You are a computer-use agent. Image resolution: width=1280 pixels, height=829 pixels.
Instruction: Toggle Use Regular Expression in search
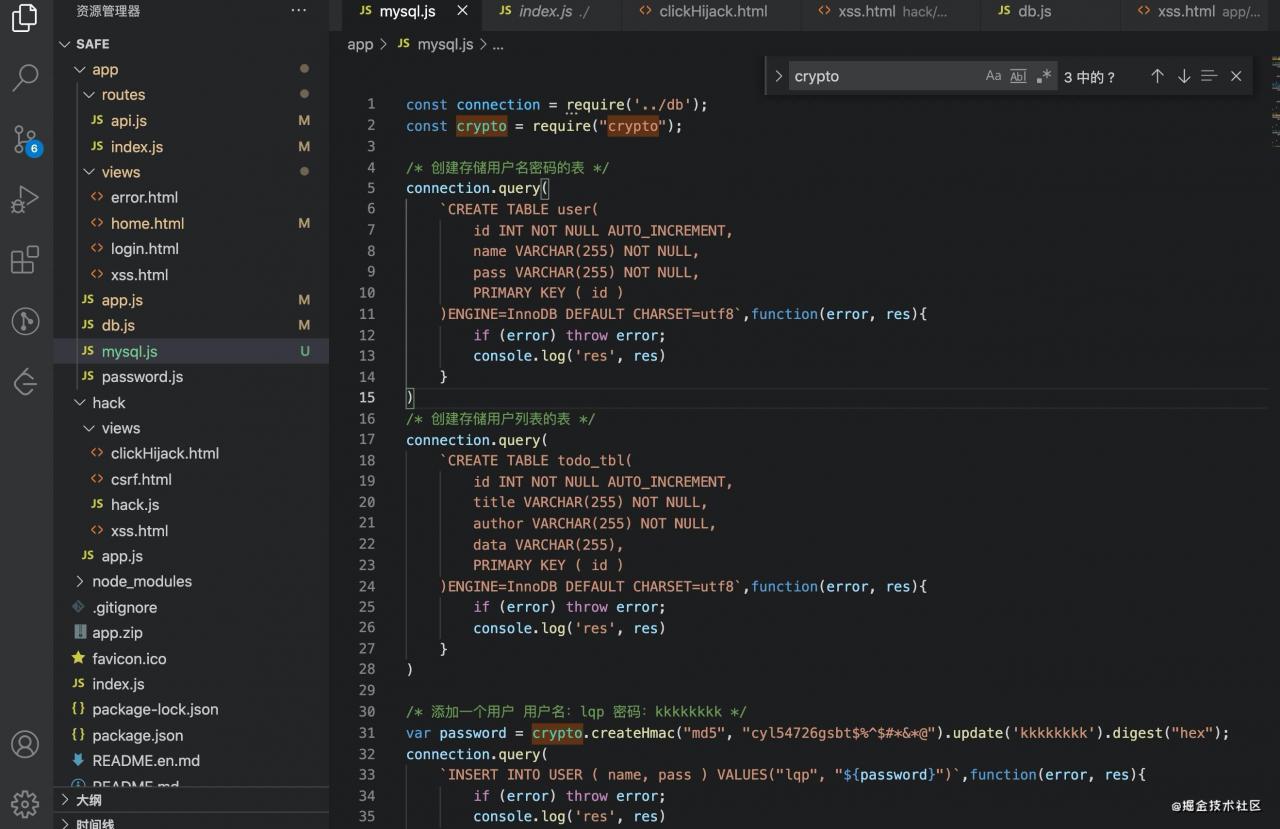[x=1044, y=75]
